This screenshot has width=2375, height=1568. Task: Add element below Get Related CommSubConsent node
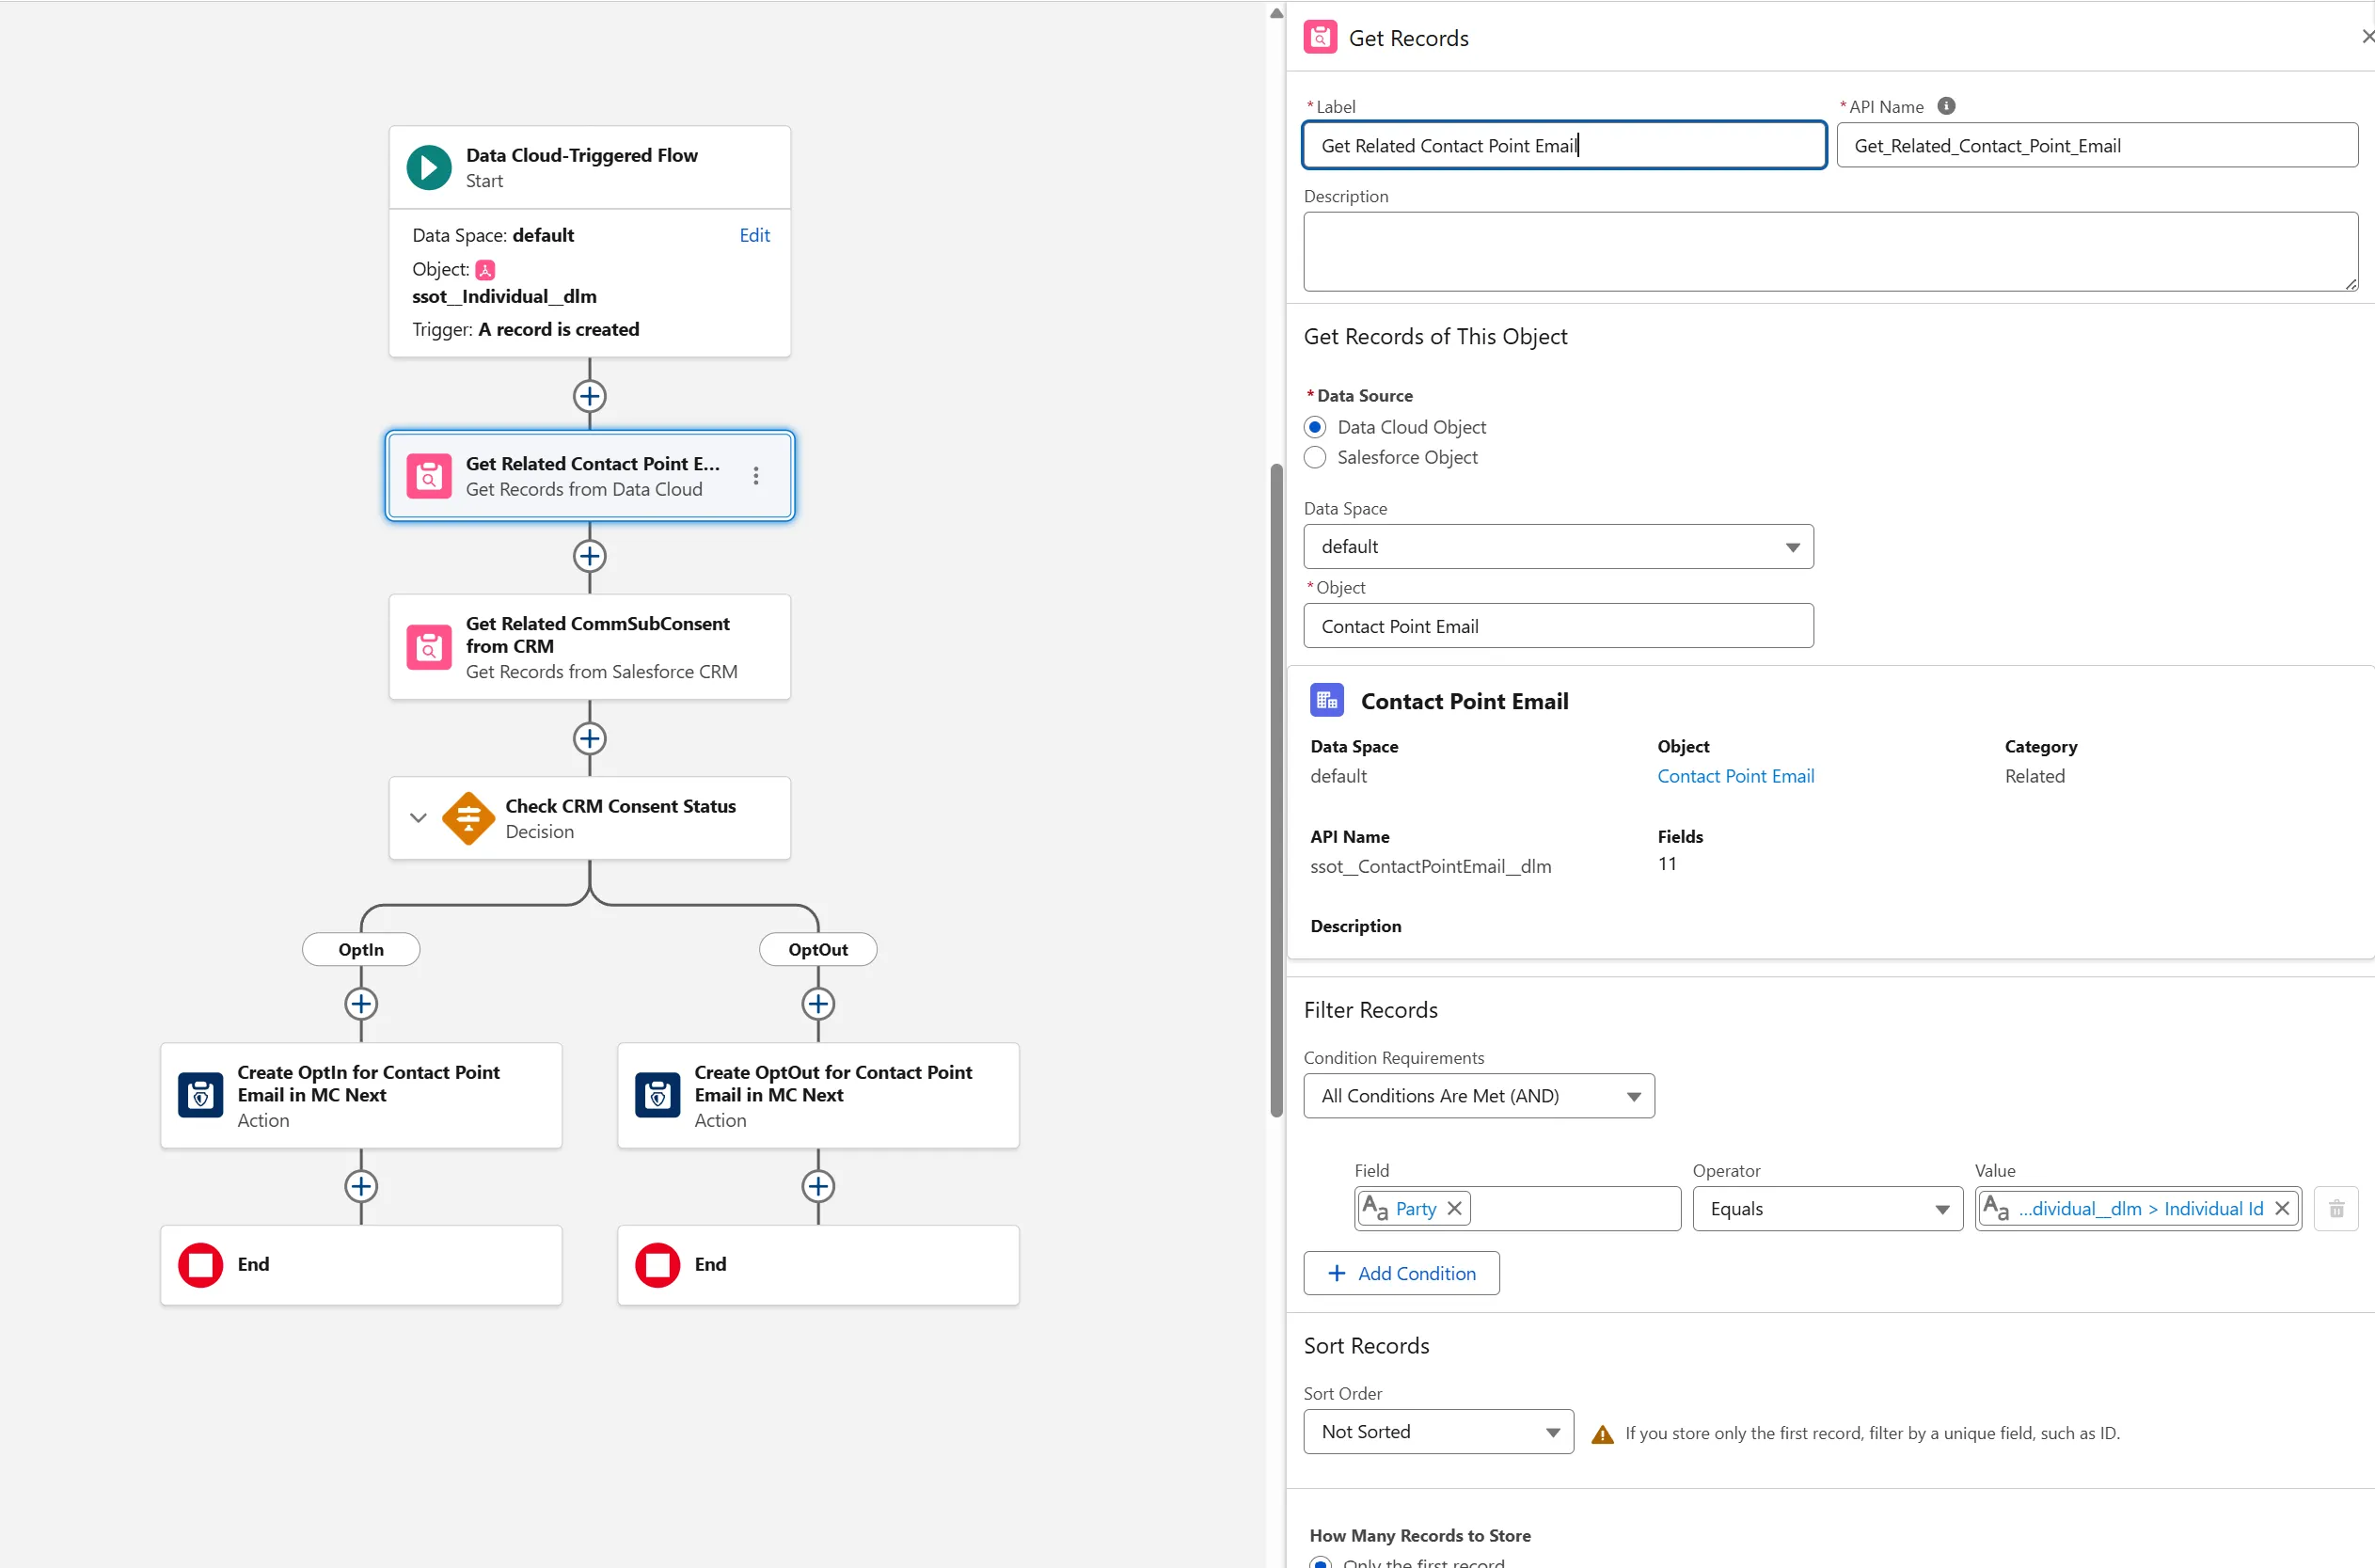pyautogui.click(x=590, y=739)
